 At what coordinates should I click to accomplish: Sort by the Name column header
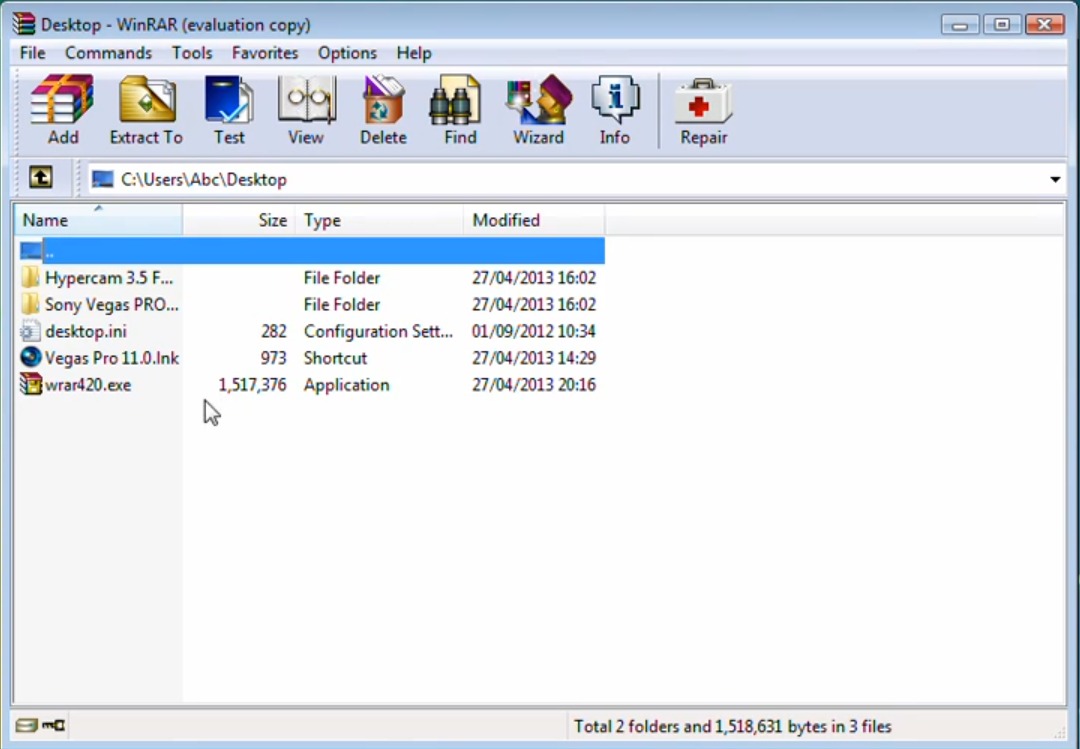(x=98, y=220)
